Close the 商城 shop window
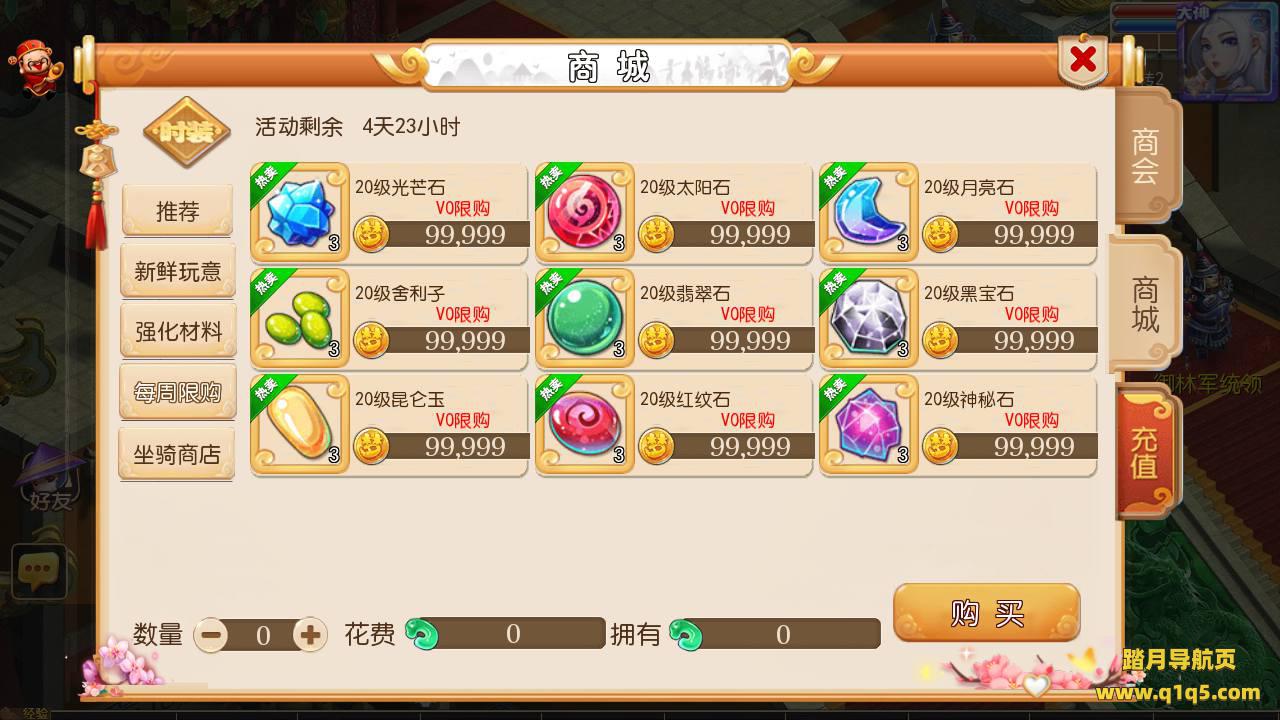The height and width of the screenshot is (720, 1280). 1083,60
